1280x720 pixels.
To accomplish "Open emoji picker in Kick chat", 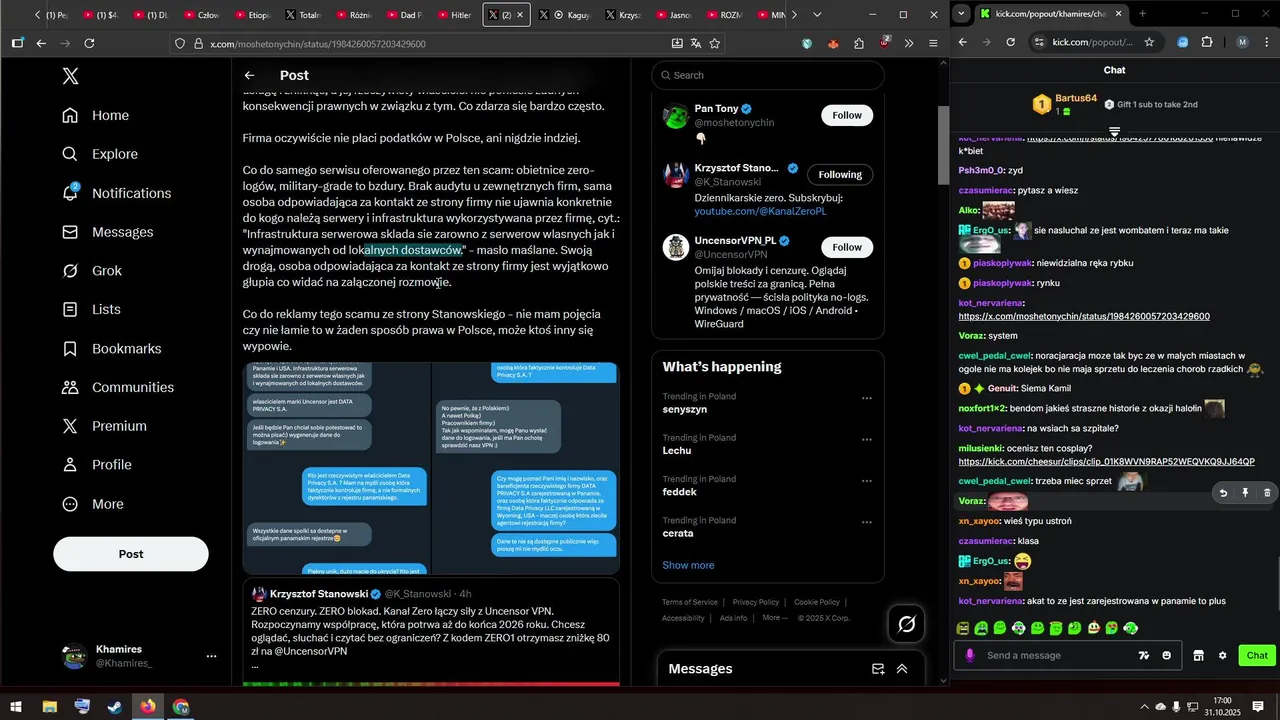I will pos(1167,656).
